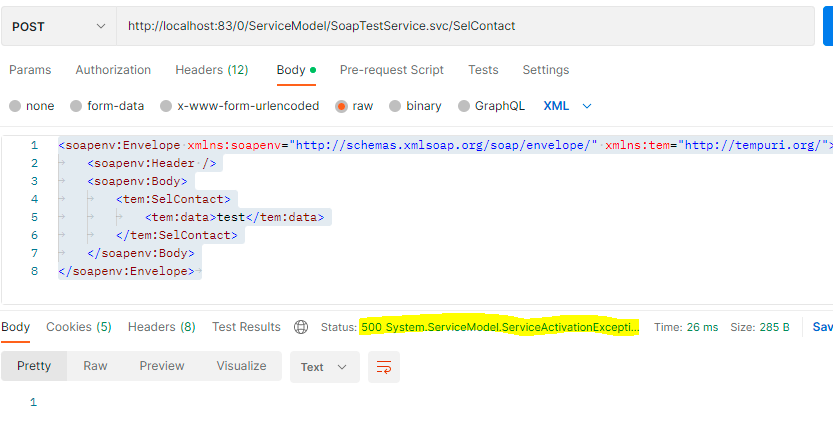Click line number 1 in response pane
Image resolution: width=833 pixels, height=444 pixels.
[33, 402]
